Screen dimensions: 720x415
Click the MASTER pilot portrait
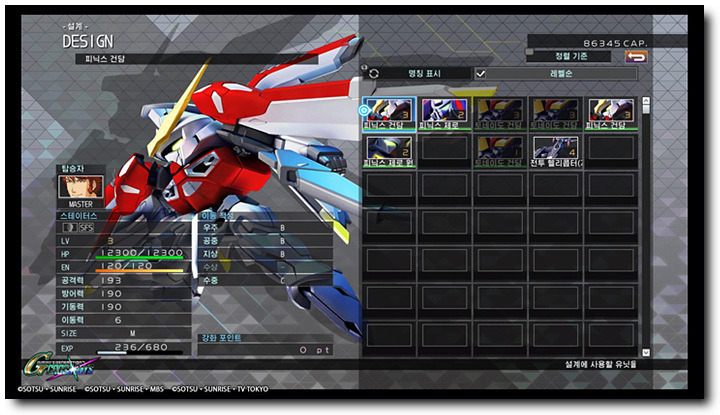[81, 186]
